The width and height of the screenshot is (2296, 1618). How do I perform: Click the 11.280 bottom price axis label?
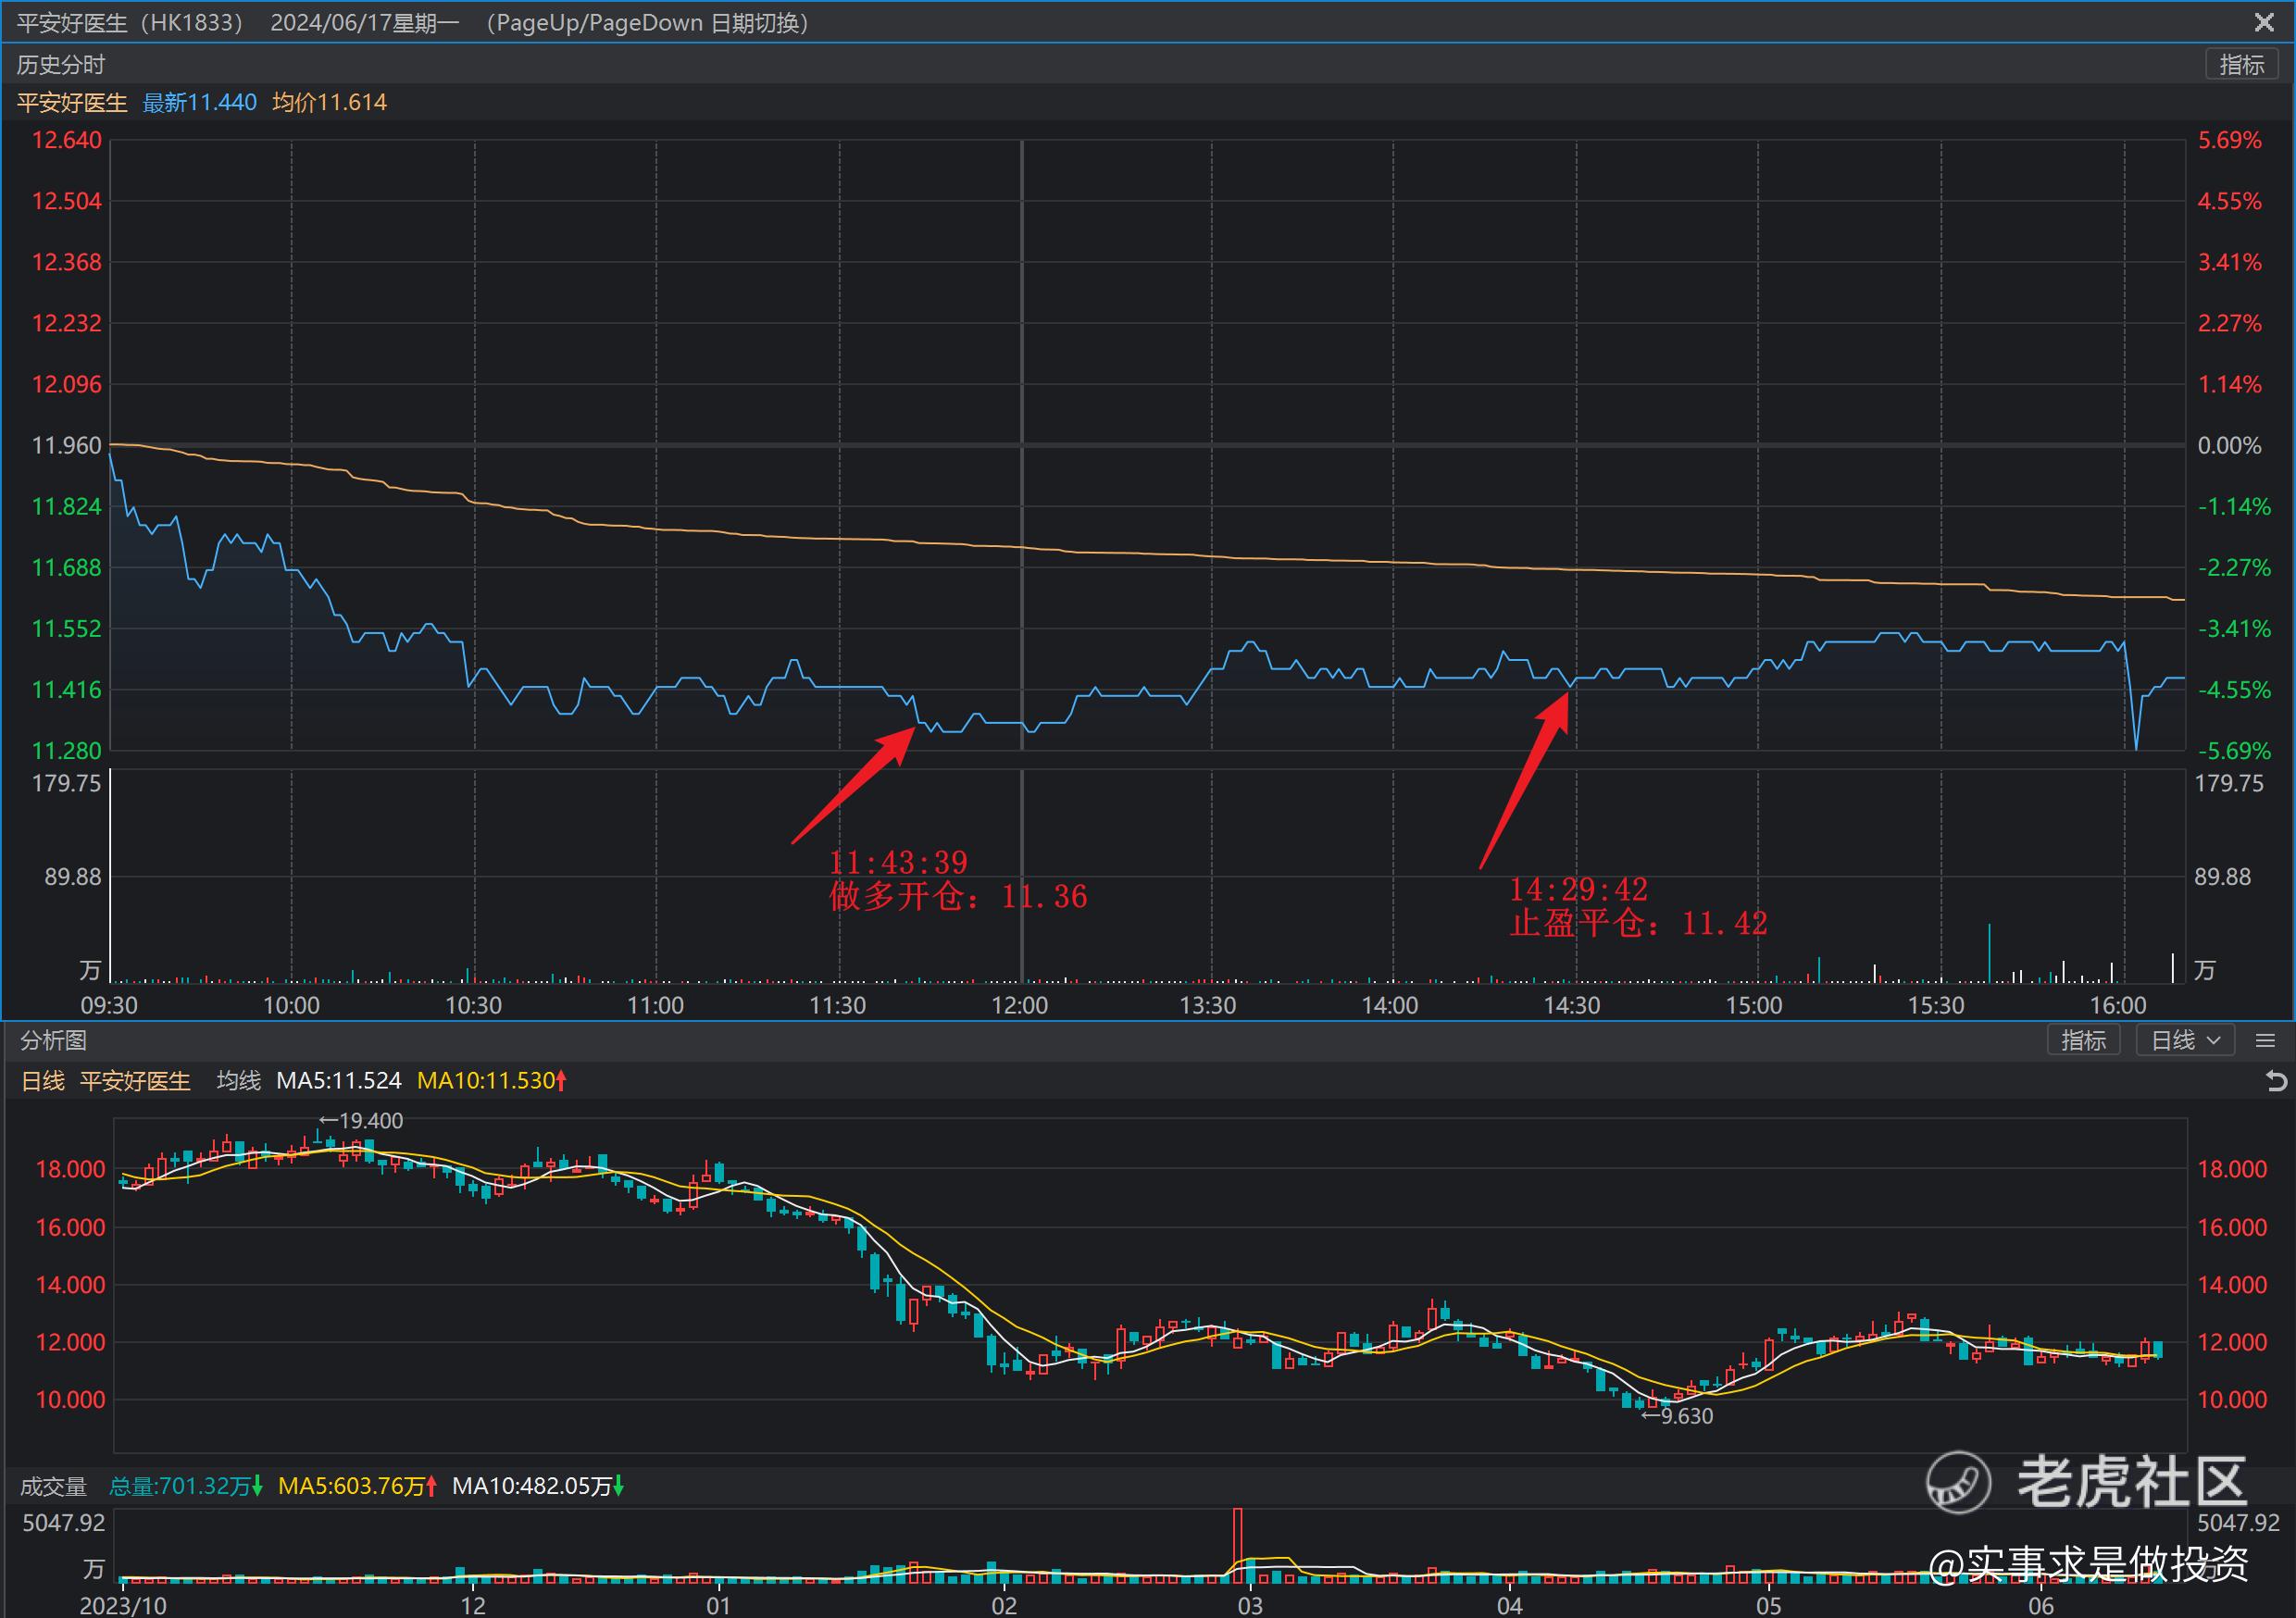point(67,750)
